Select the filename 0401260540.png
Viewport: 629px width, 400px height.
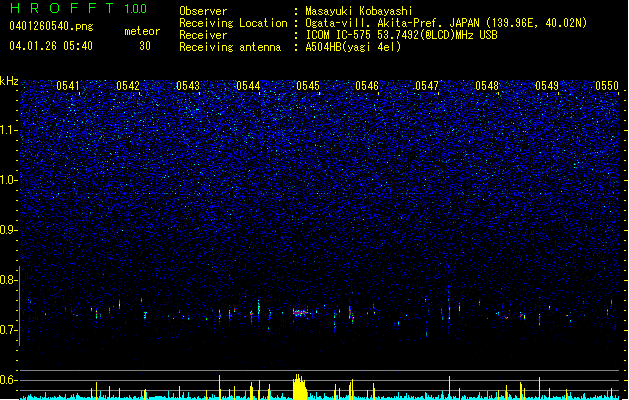(51, 26)
